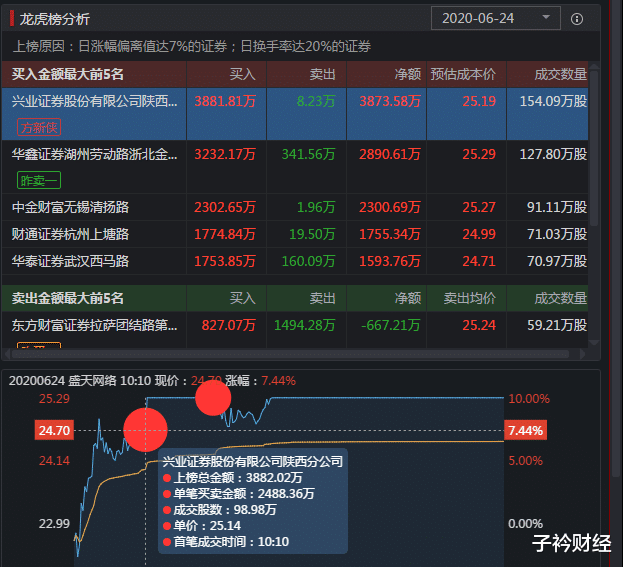This screenshot has height=567, width=623.
Task: Select the 财通证券杭州上塘路 row
Action: point(295,234)
